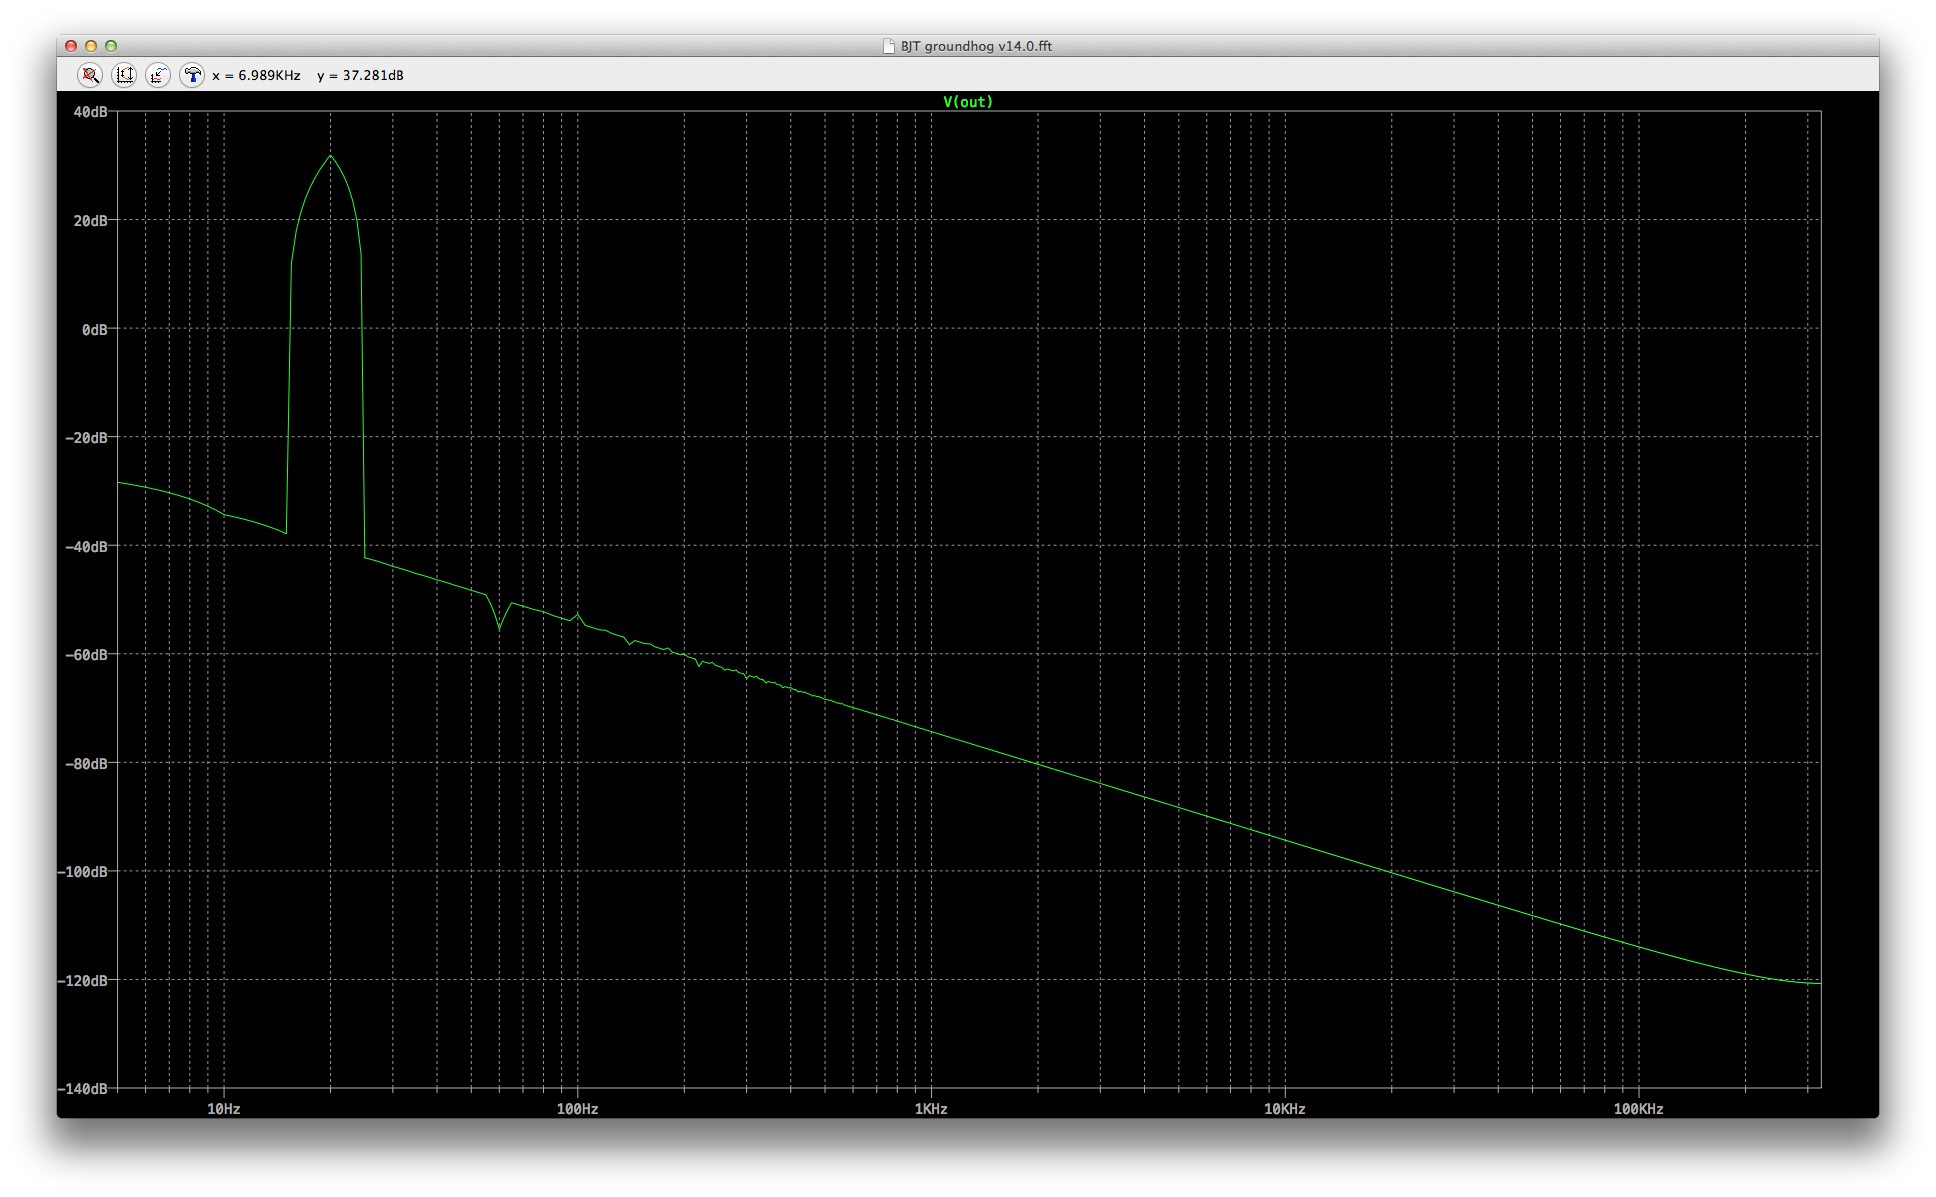Click the peak of the green spectrum trace

coord(331,157)
